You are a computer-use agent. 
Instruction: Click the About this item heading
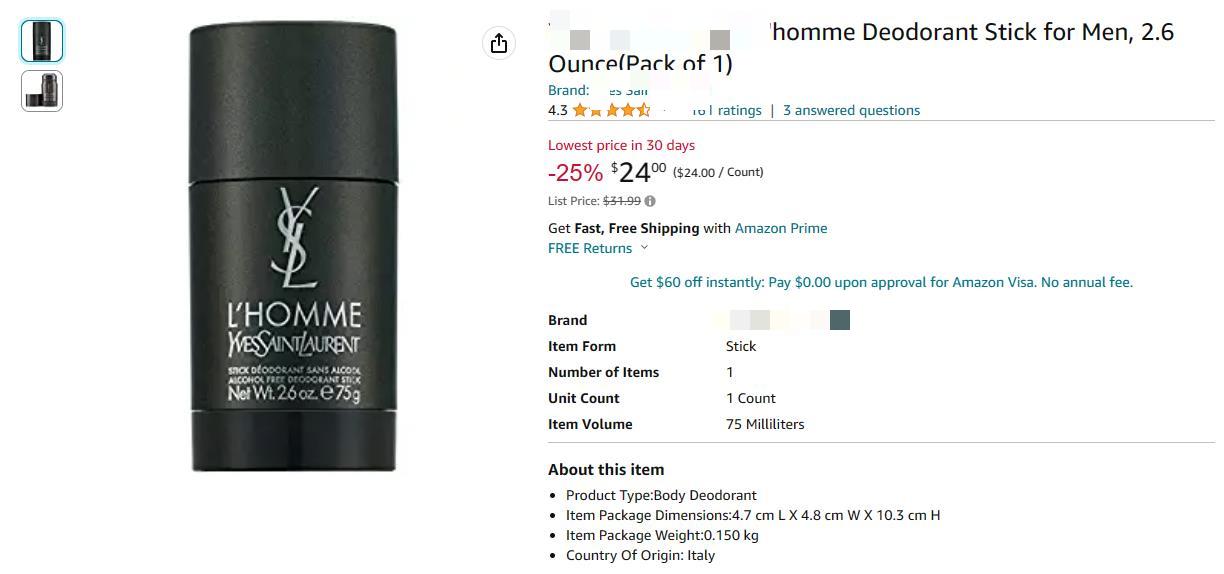click(x=606, y=469)
